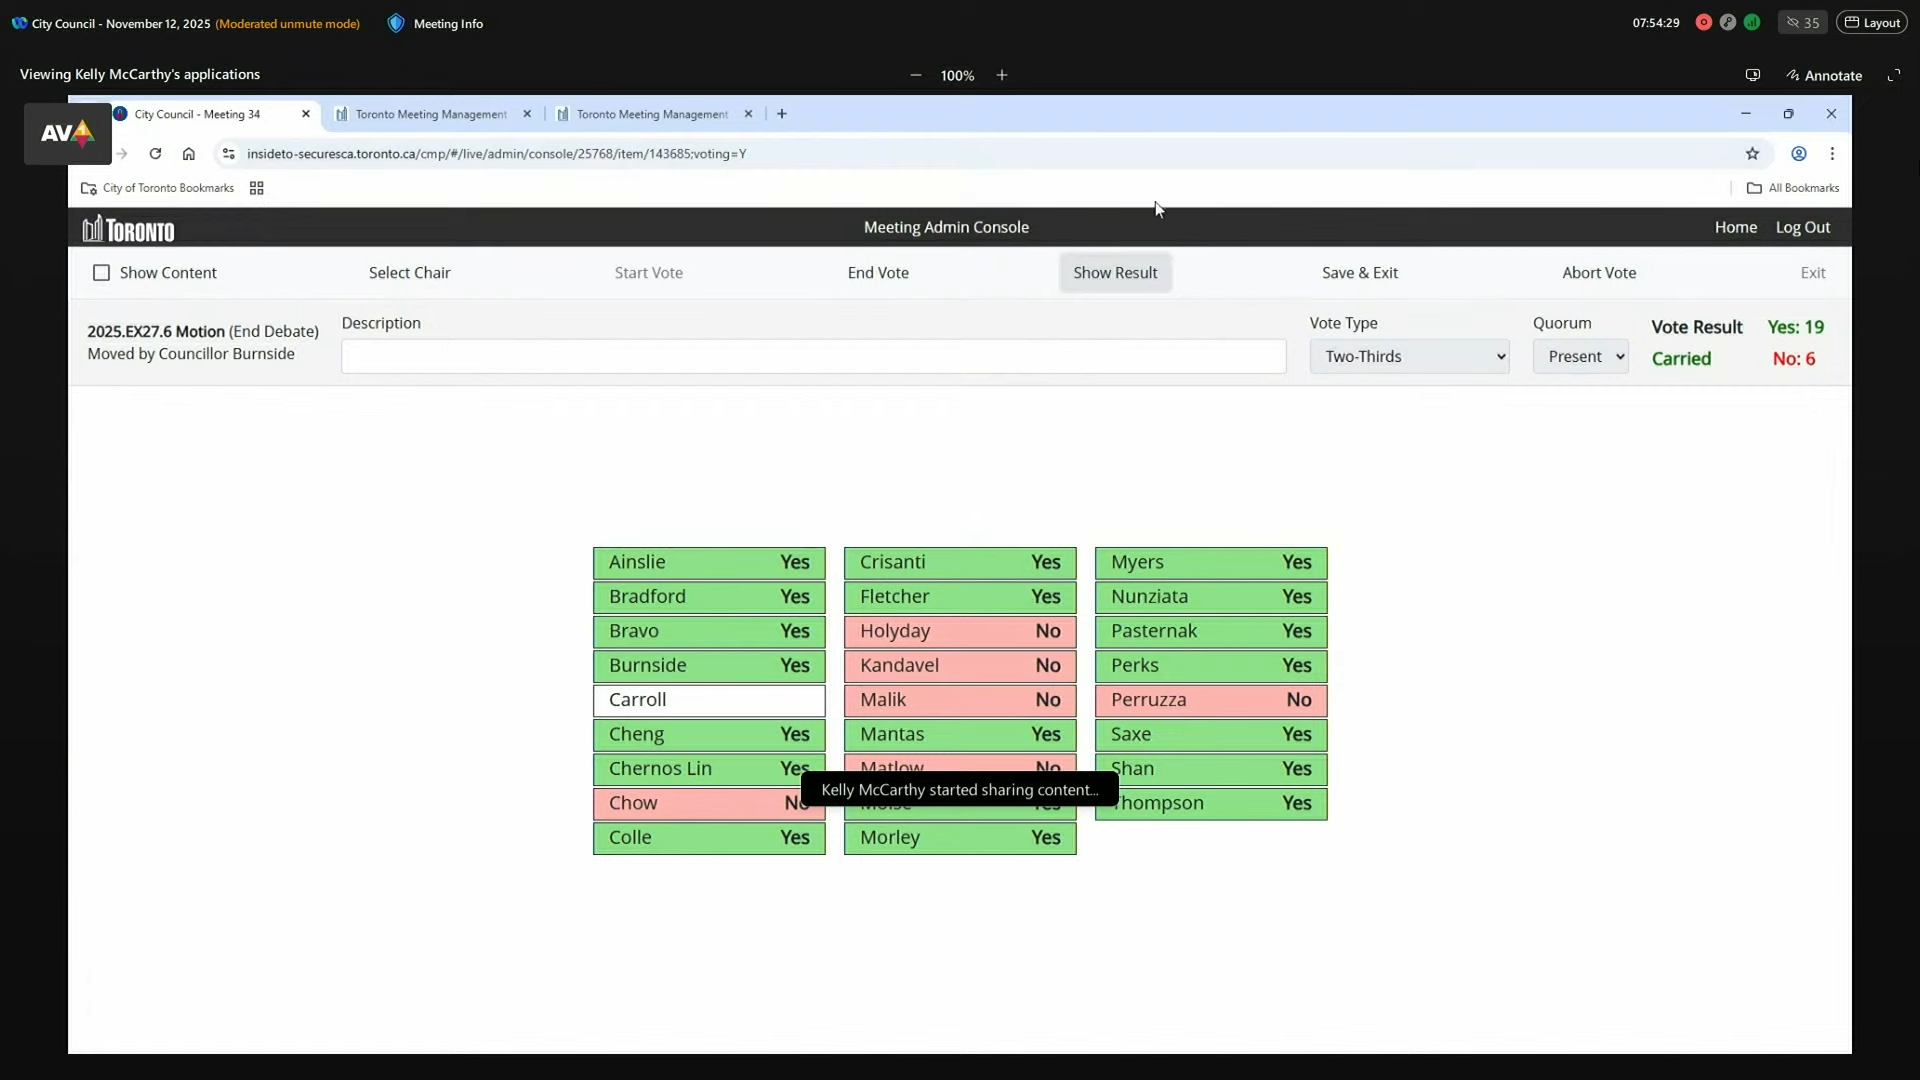
Task: Select the City Council - Meeting 34 tab
Action: coord(200,114)
